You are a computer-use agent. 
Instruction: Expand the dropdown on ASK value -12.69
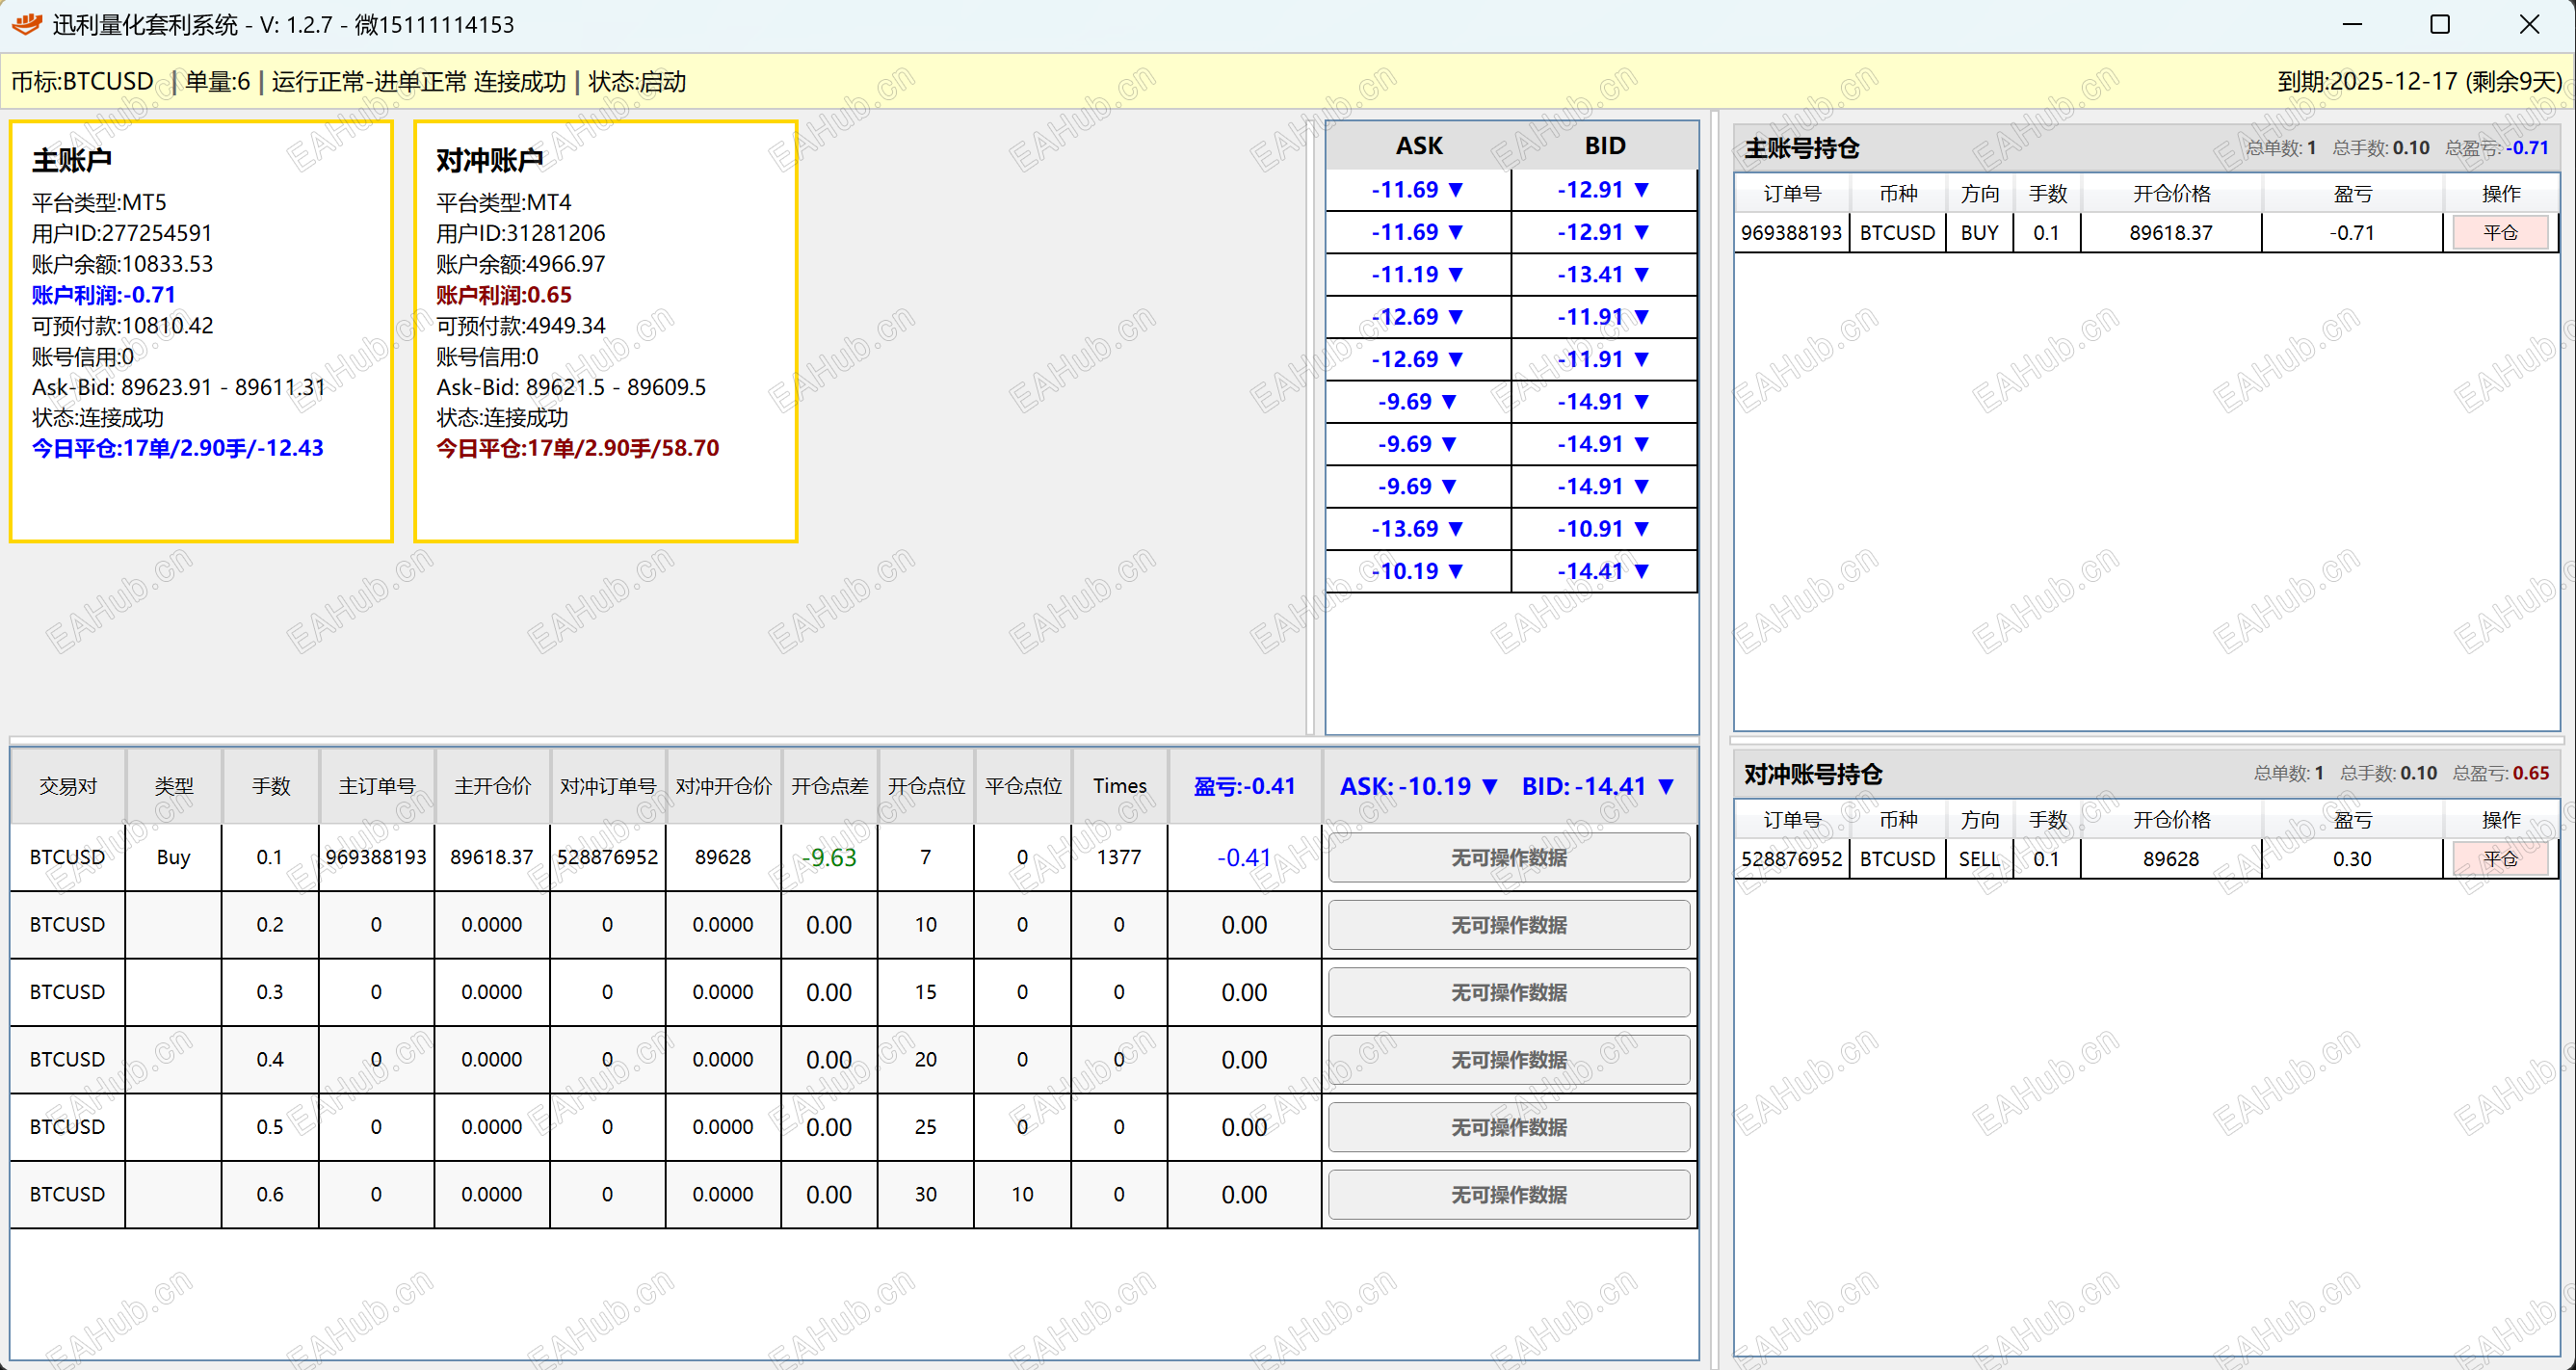point(1454,317)
